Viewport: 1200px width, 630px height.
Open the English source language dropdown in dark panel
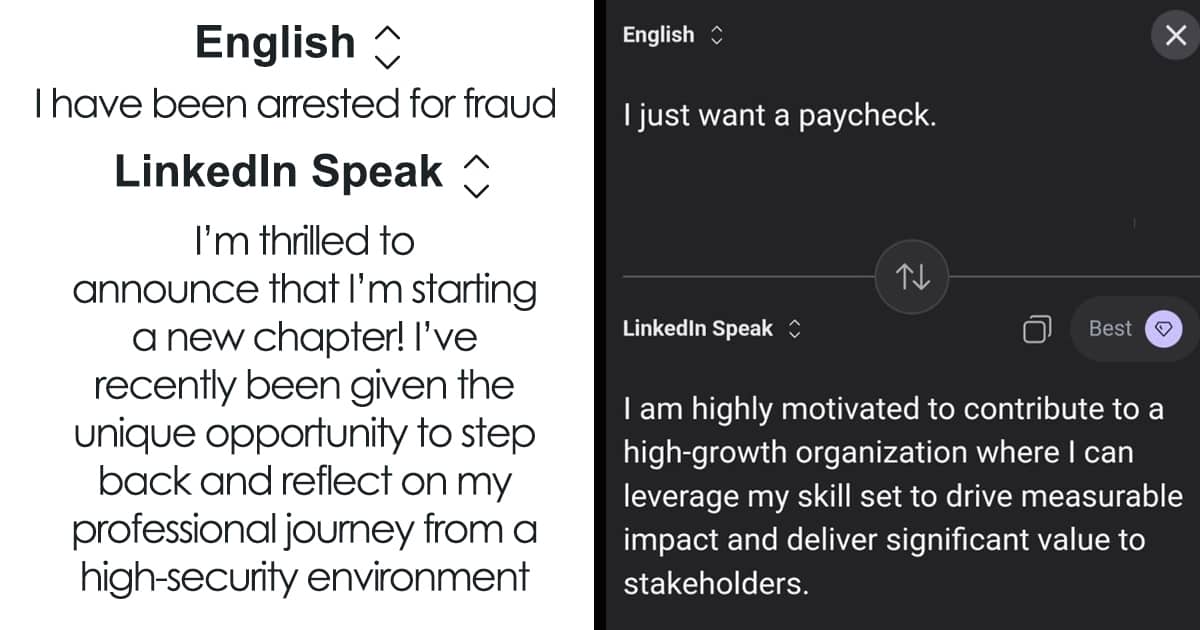click(658, 35)
